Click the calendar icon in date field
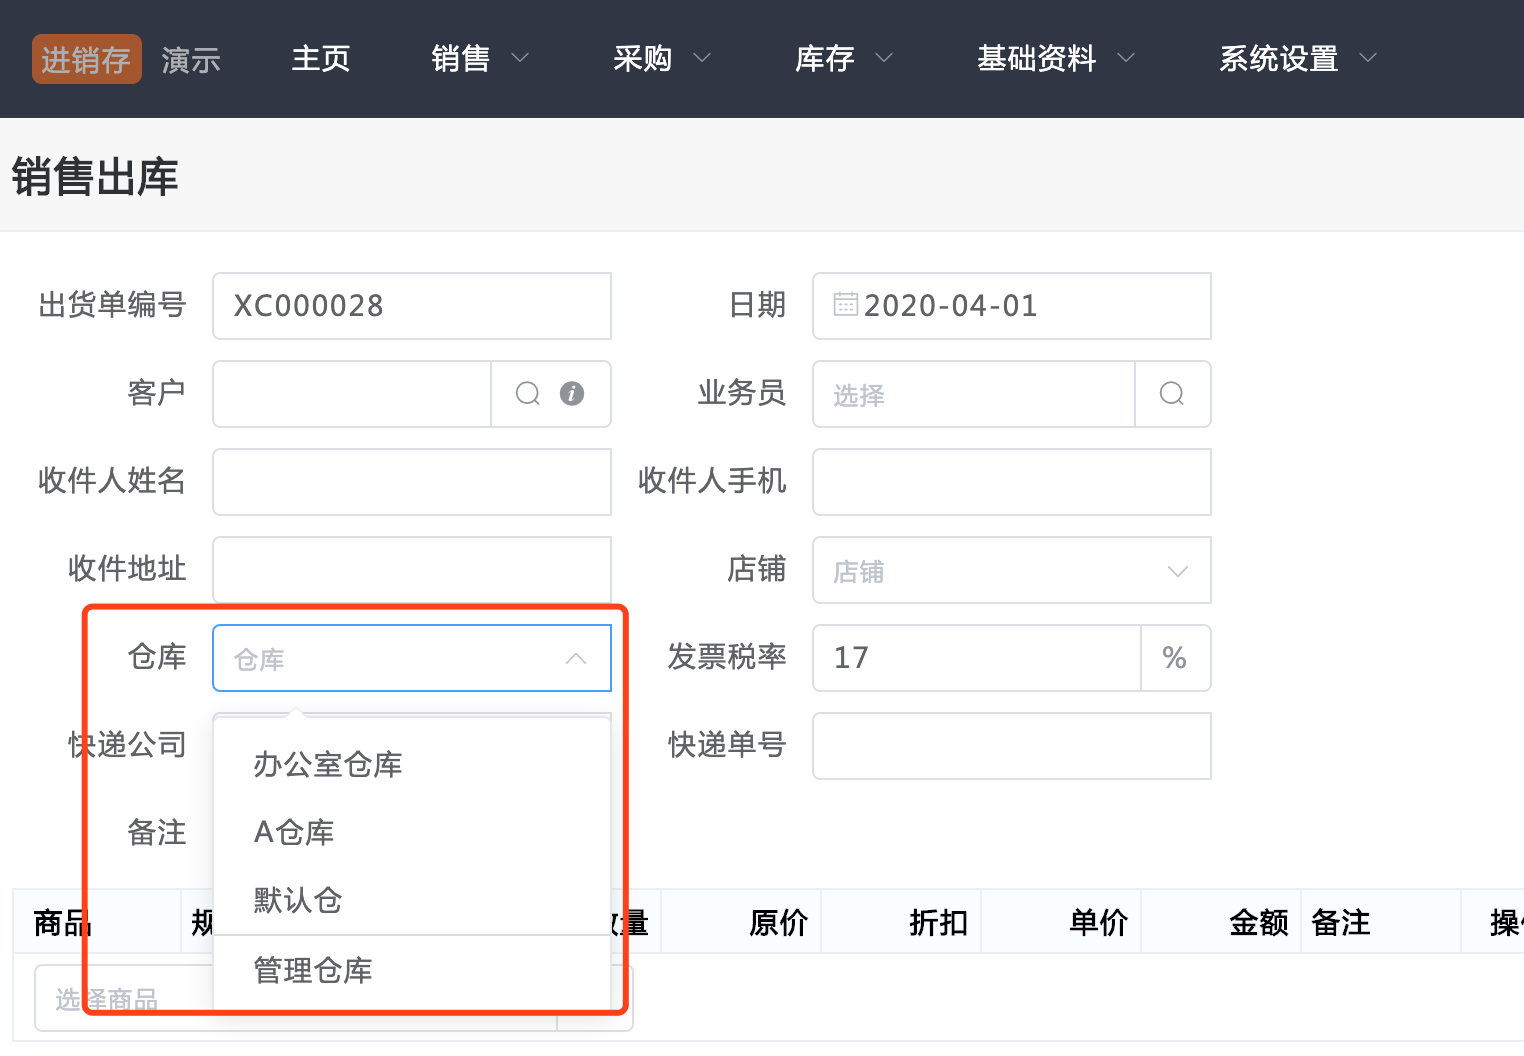 (x=845, y=304)
